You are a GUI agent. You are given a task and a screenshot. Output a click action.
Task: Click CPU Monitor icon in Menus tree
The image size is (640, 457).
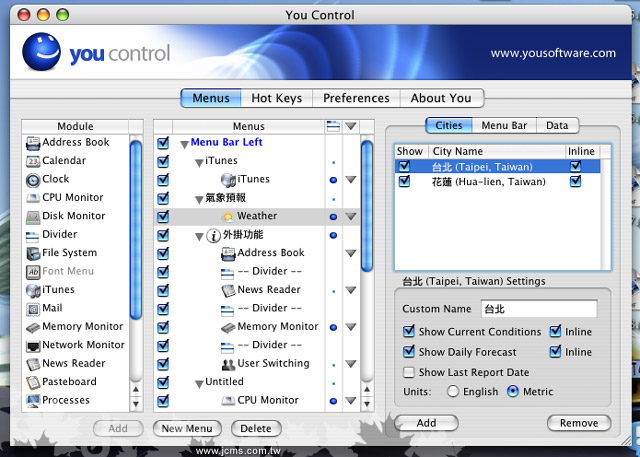point(228,401)
